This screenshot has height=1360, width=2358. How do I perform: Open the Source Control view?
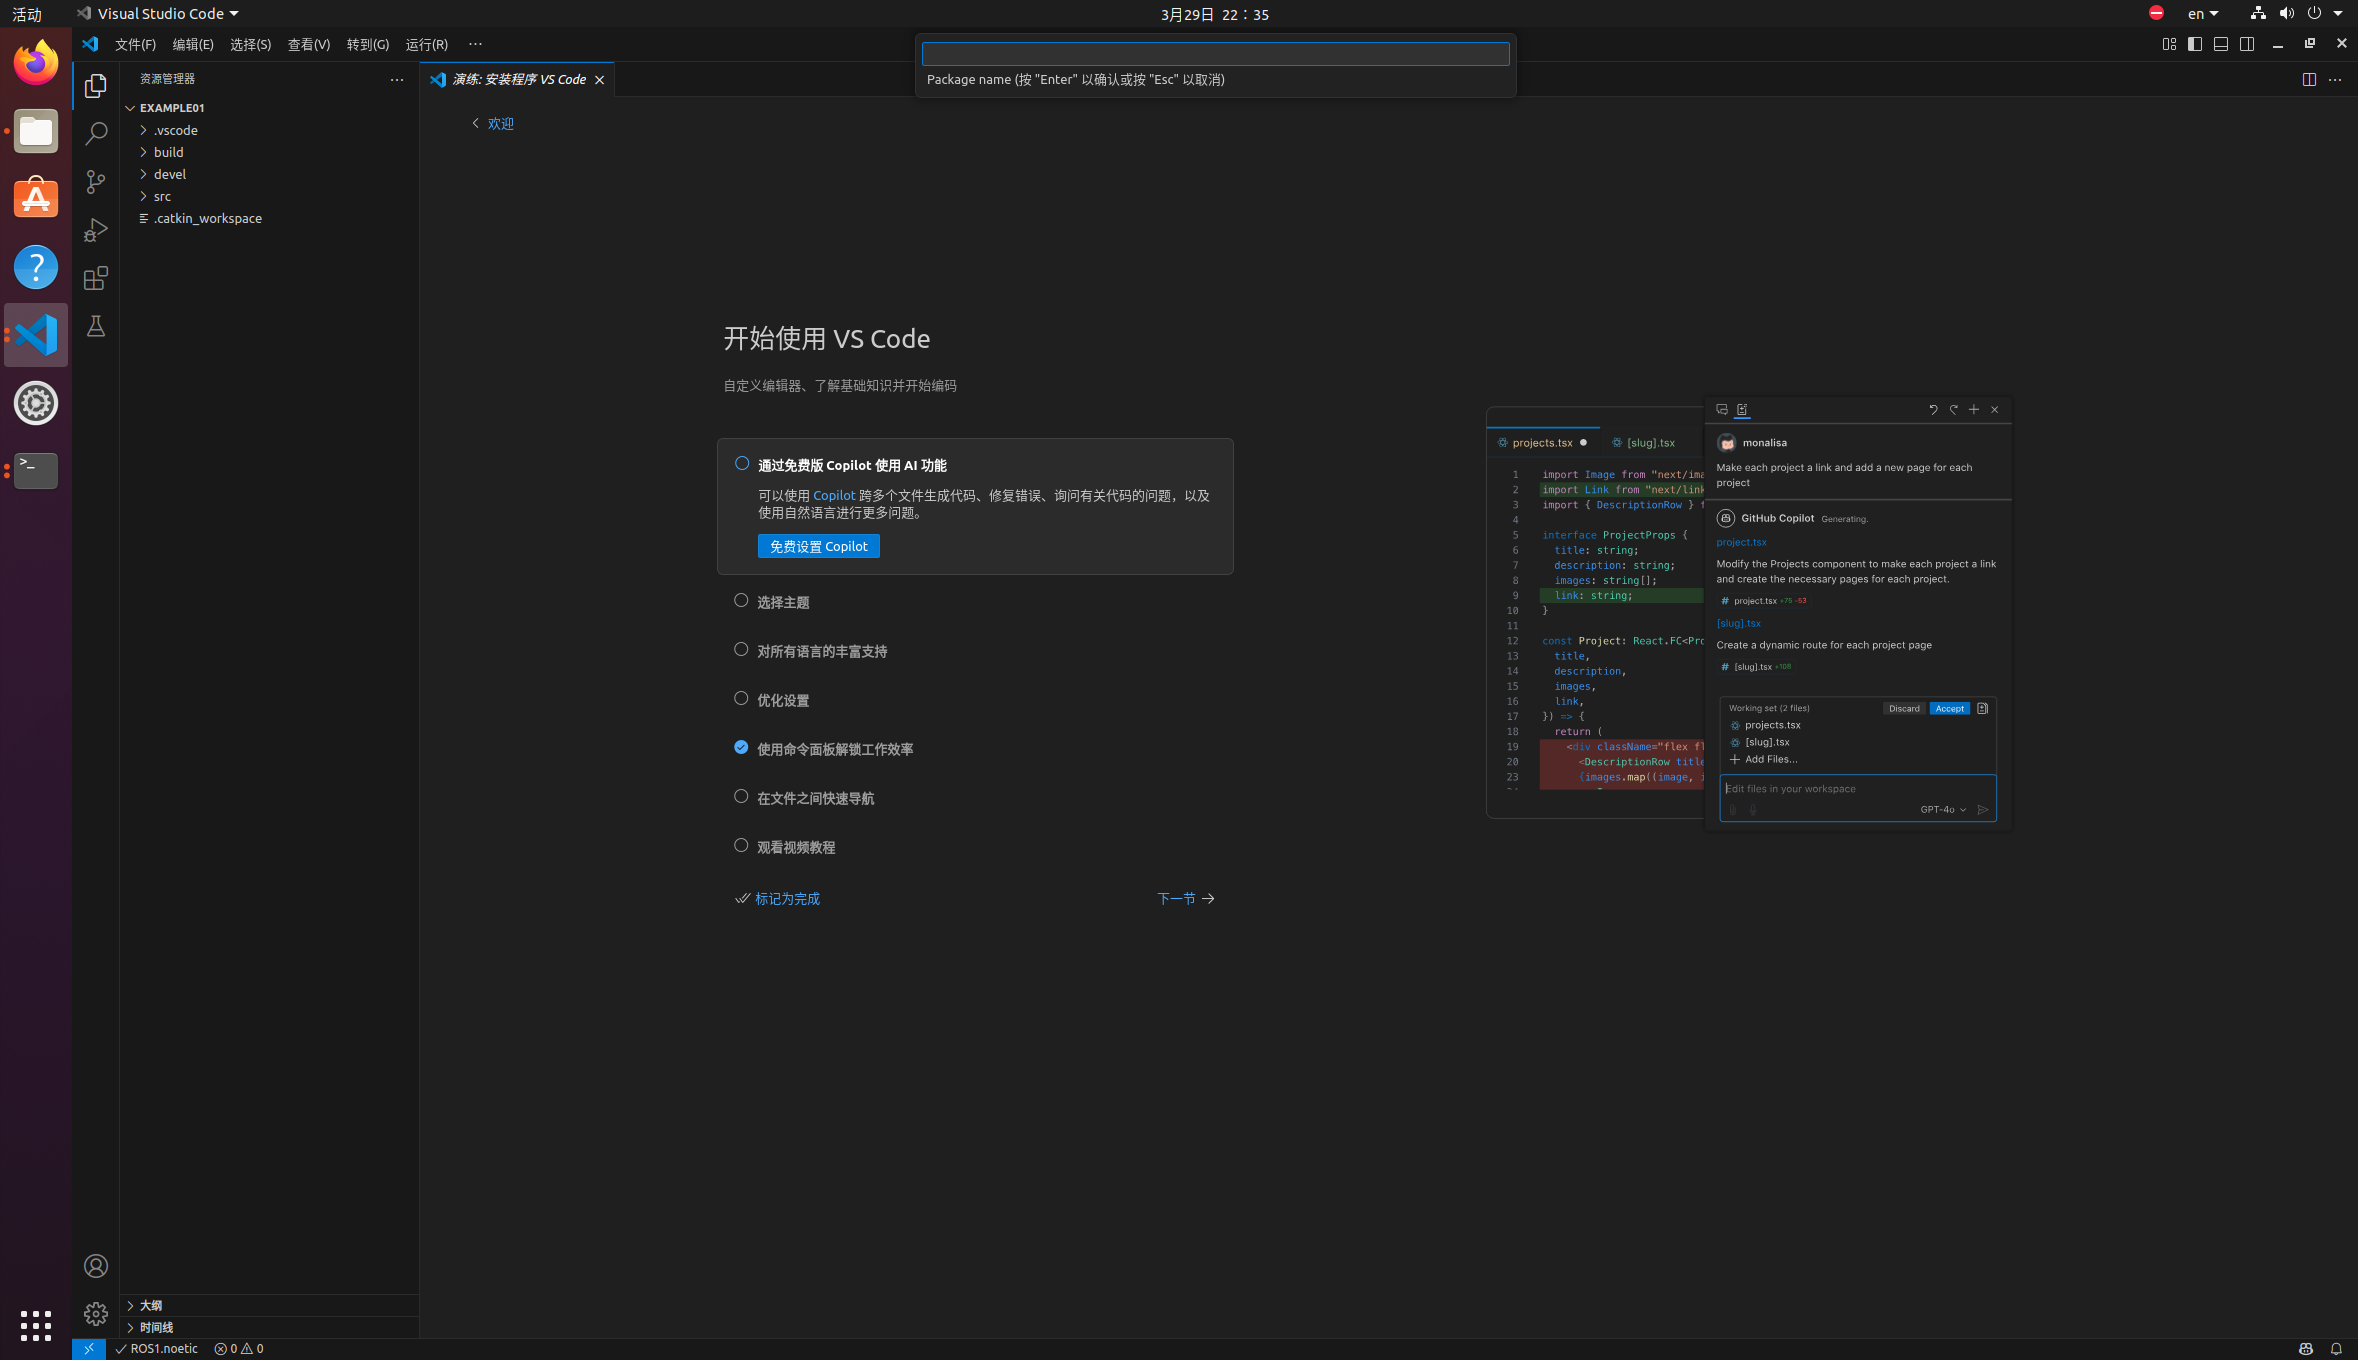pos(96,182)
